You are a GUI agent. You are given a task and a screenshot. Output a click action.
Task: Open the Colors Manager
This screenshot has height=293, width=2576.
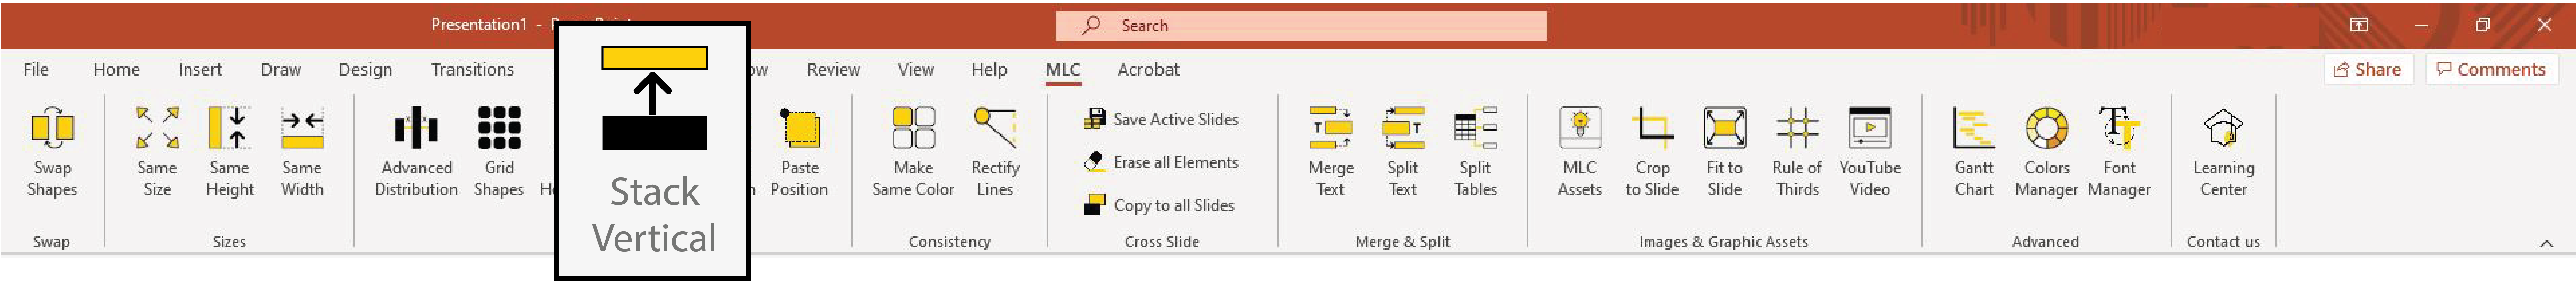(x=2046, y=150)
